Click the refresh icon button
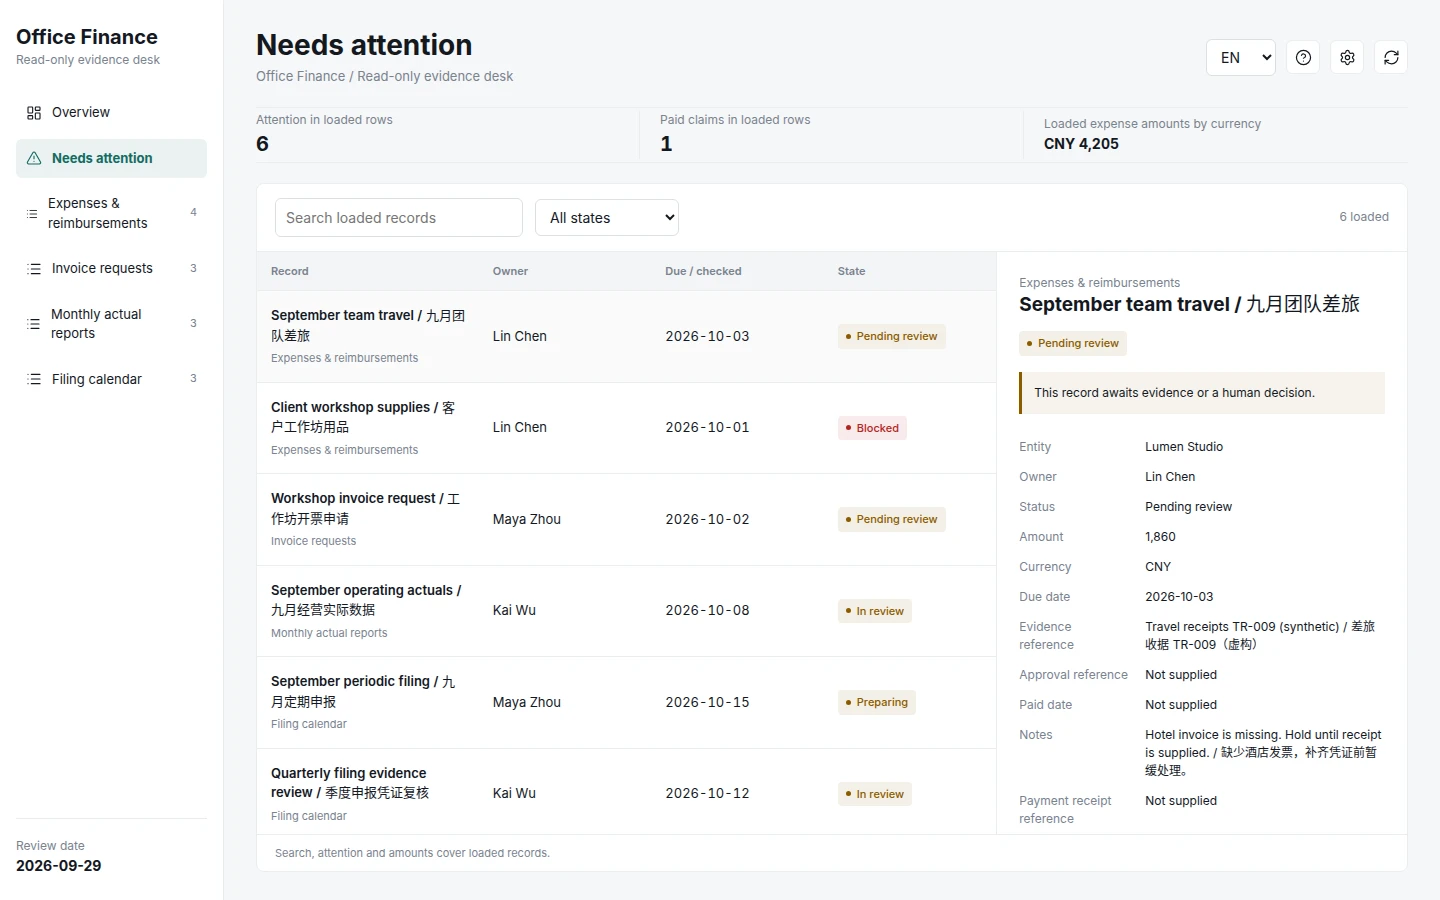This screenshot has height=900, width=1440. [1391, 58]
